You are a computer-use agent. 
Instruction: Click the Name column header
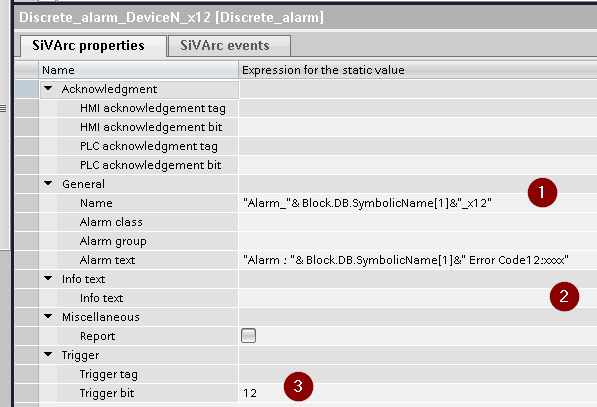pos(139,70)
